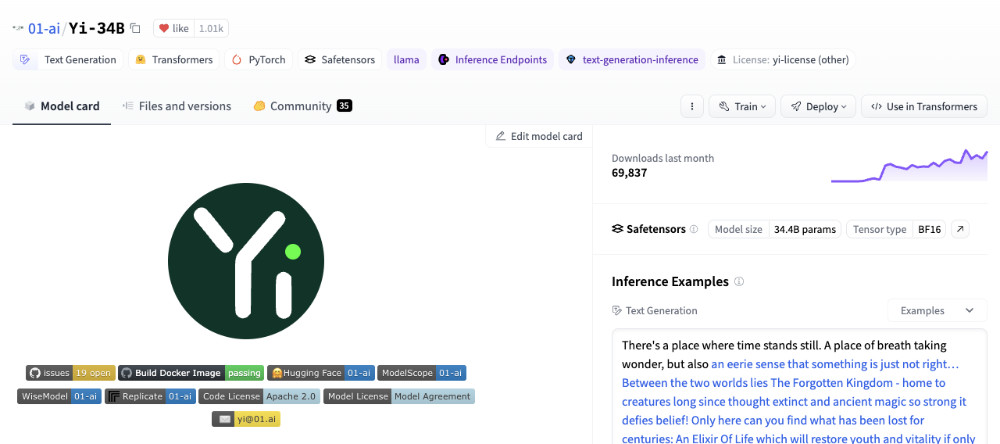Expand the Train dropdown
This screenshot has width=1000, height=444.
tap(742, 107)
